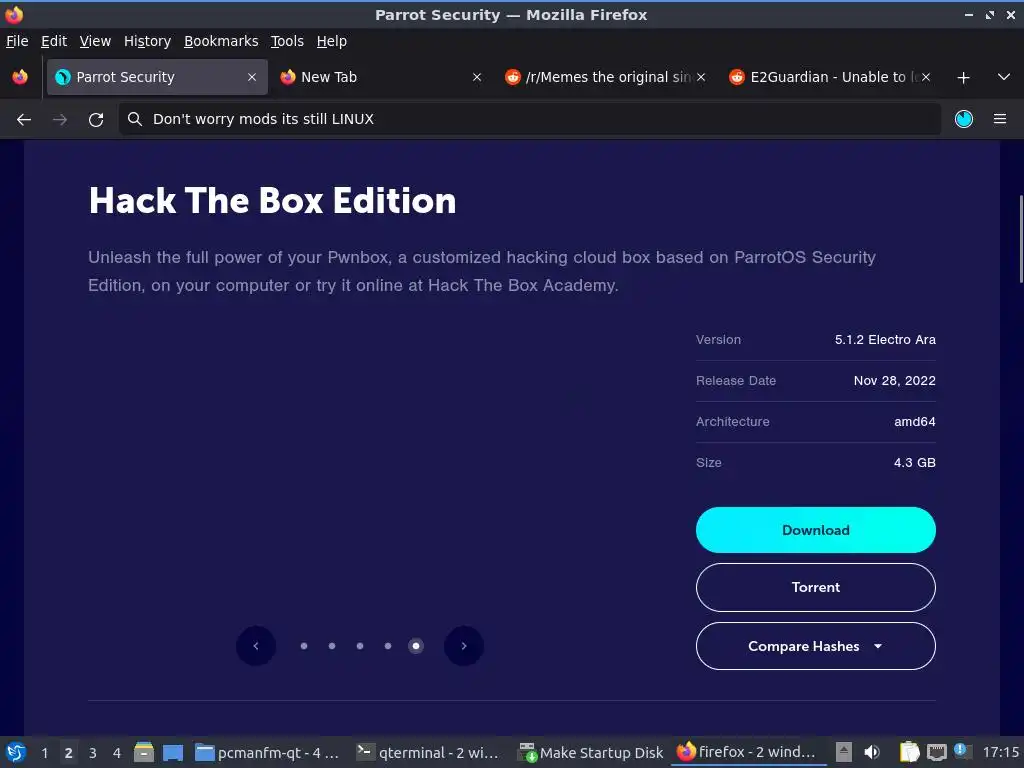Image resolution: width=1024 pixels, height=768 pixels.
Task: Open the History menu
Action: coord(147,41)
